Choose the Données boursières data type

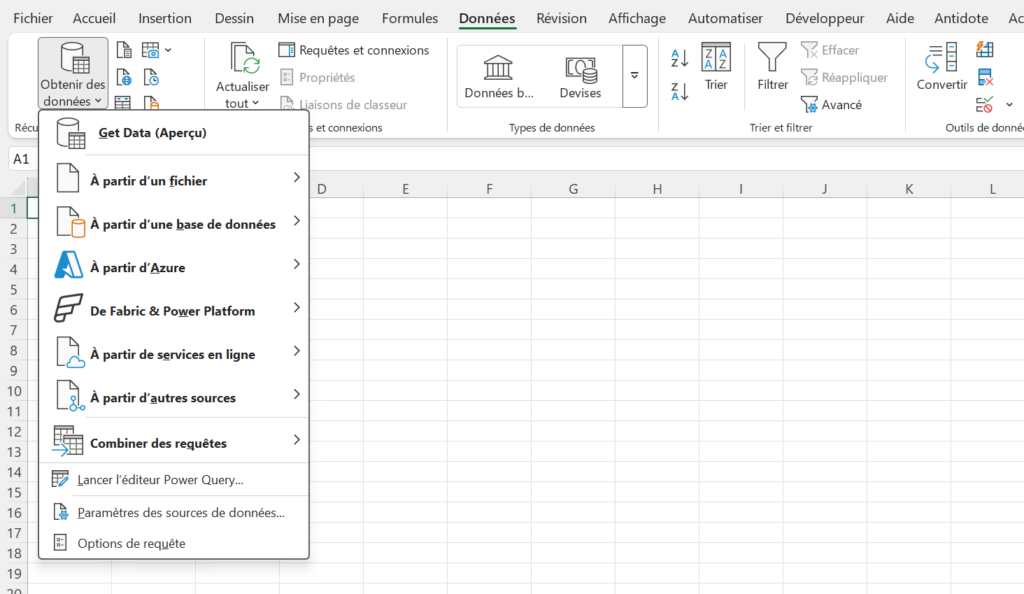498,76
